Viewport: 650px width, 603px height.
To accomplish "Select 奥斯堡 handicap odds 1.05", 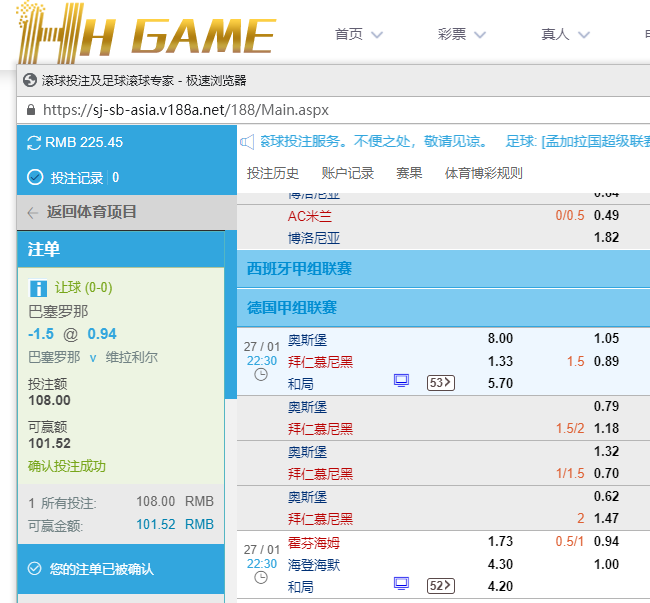I will [606, 338].
